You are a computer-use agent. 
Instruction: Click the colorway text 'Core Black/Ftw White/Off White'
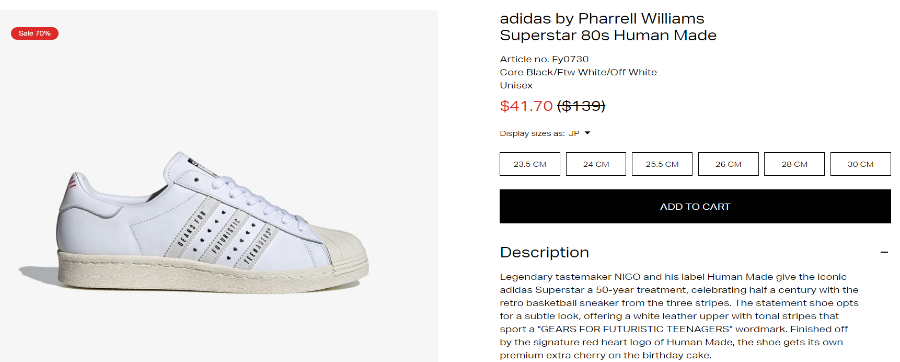[x=578, y=72]
